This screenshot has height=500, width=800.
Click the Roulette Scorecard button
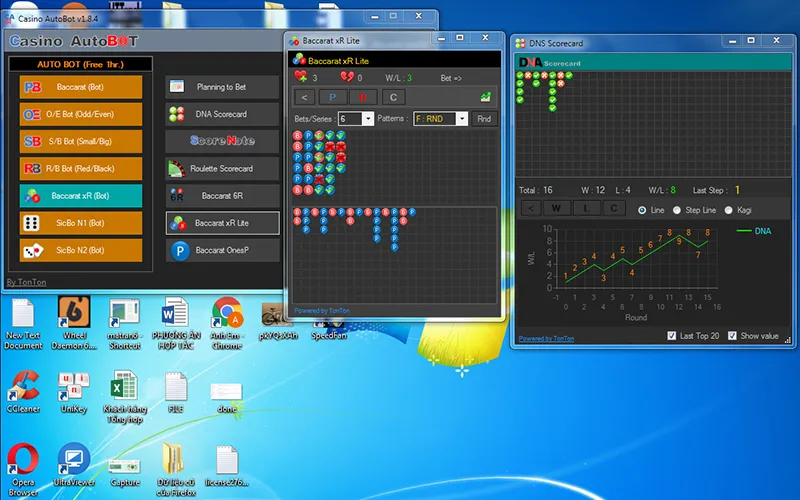pyautogui.click(x=222, y=168)
